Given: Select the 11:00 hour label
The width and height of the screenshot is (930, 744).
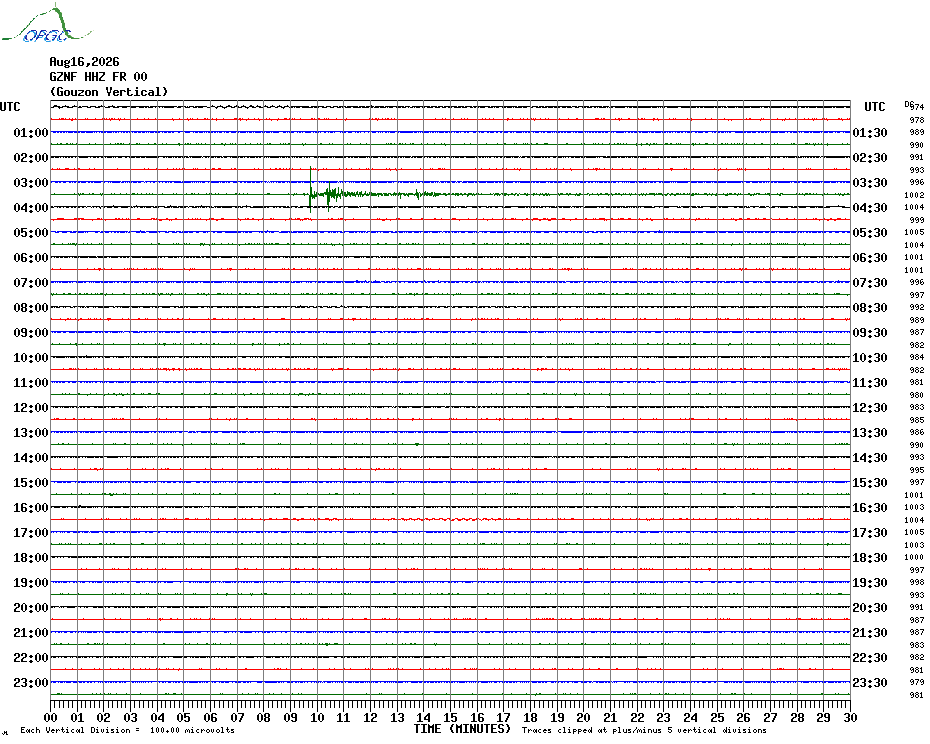Looking at the screenshot, I should click(31, 383).
